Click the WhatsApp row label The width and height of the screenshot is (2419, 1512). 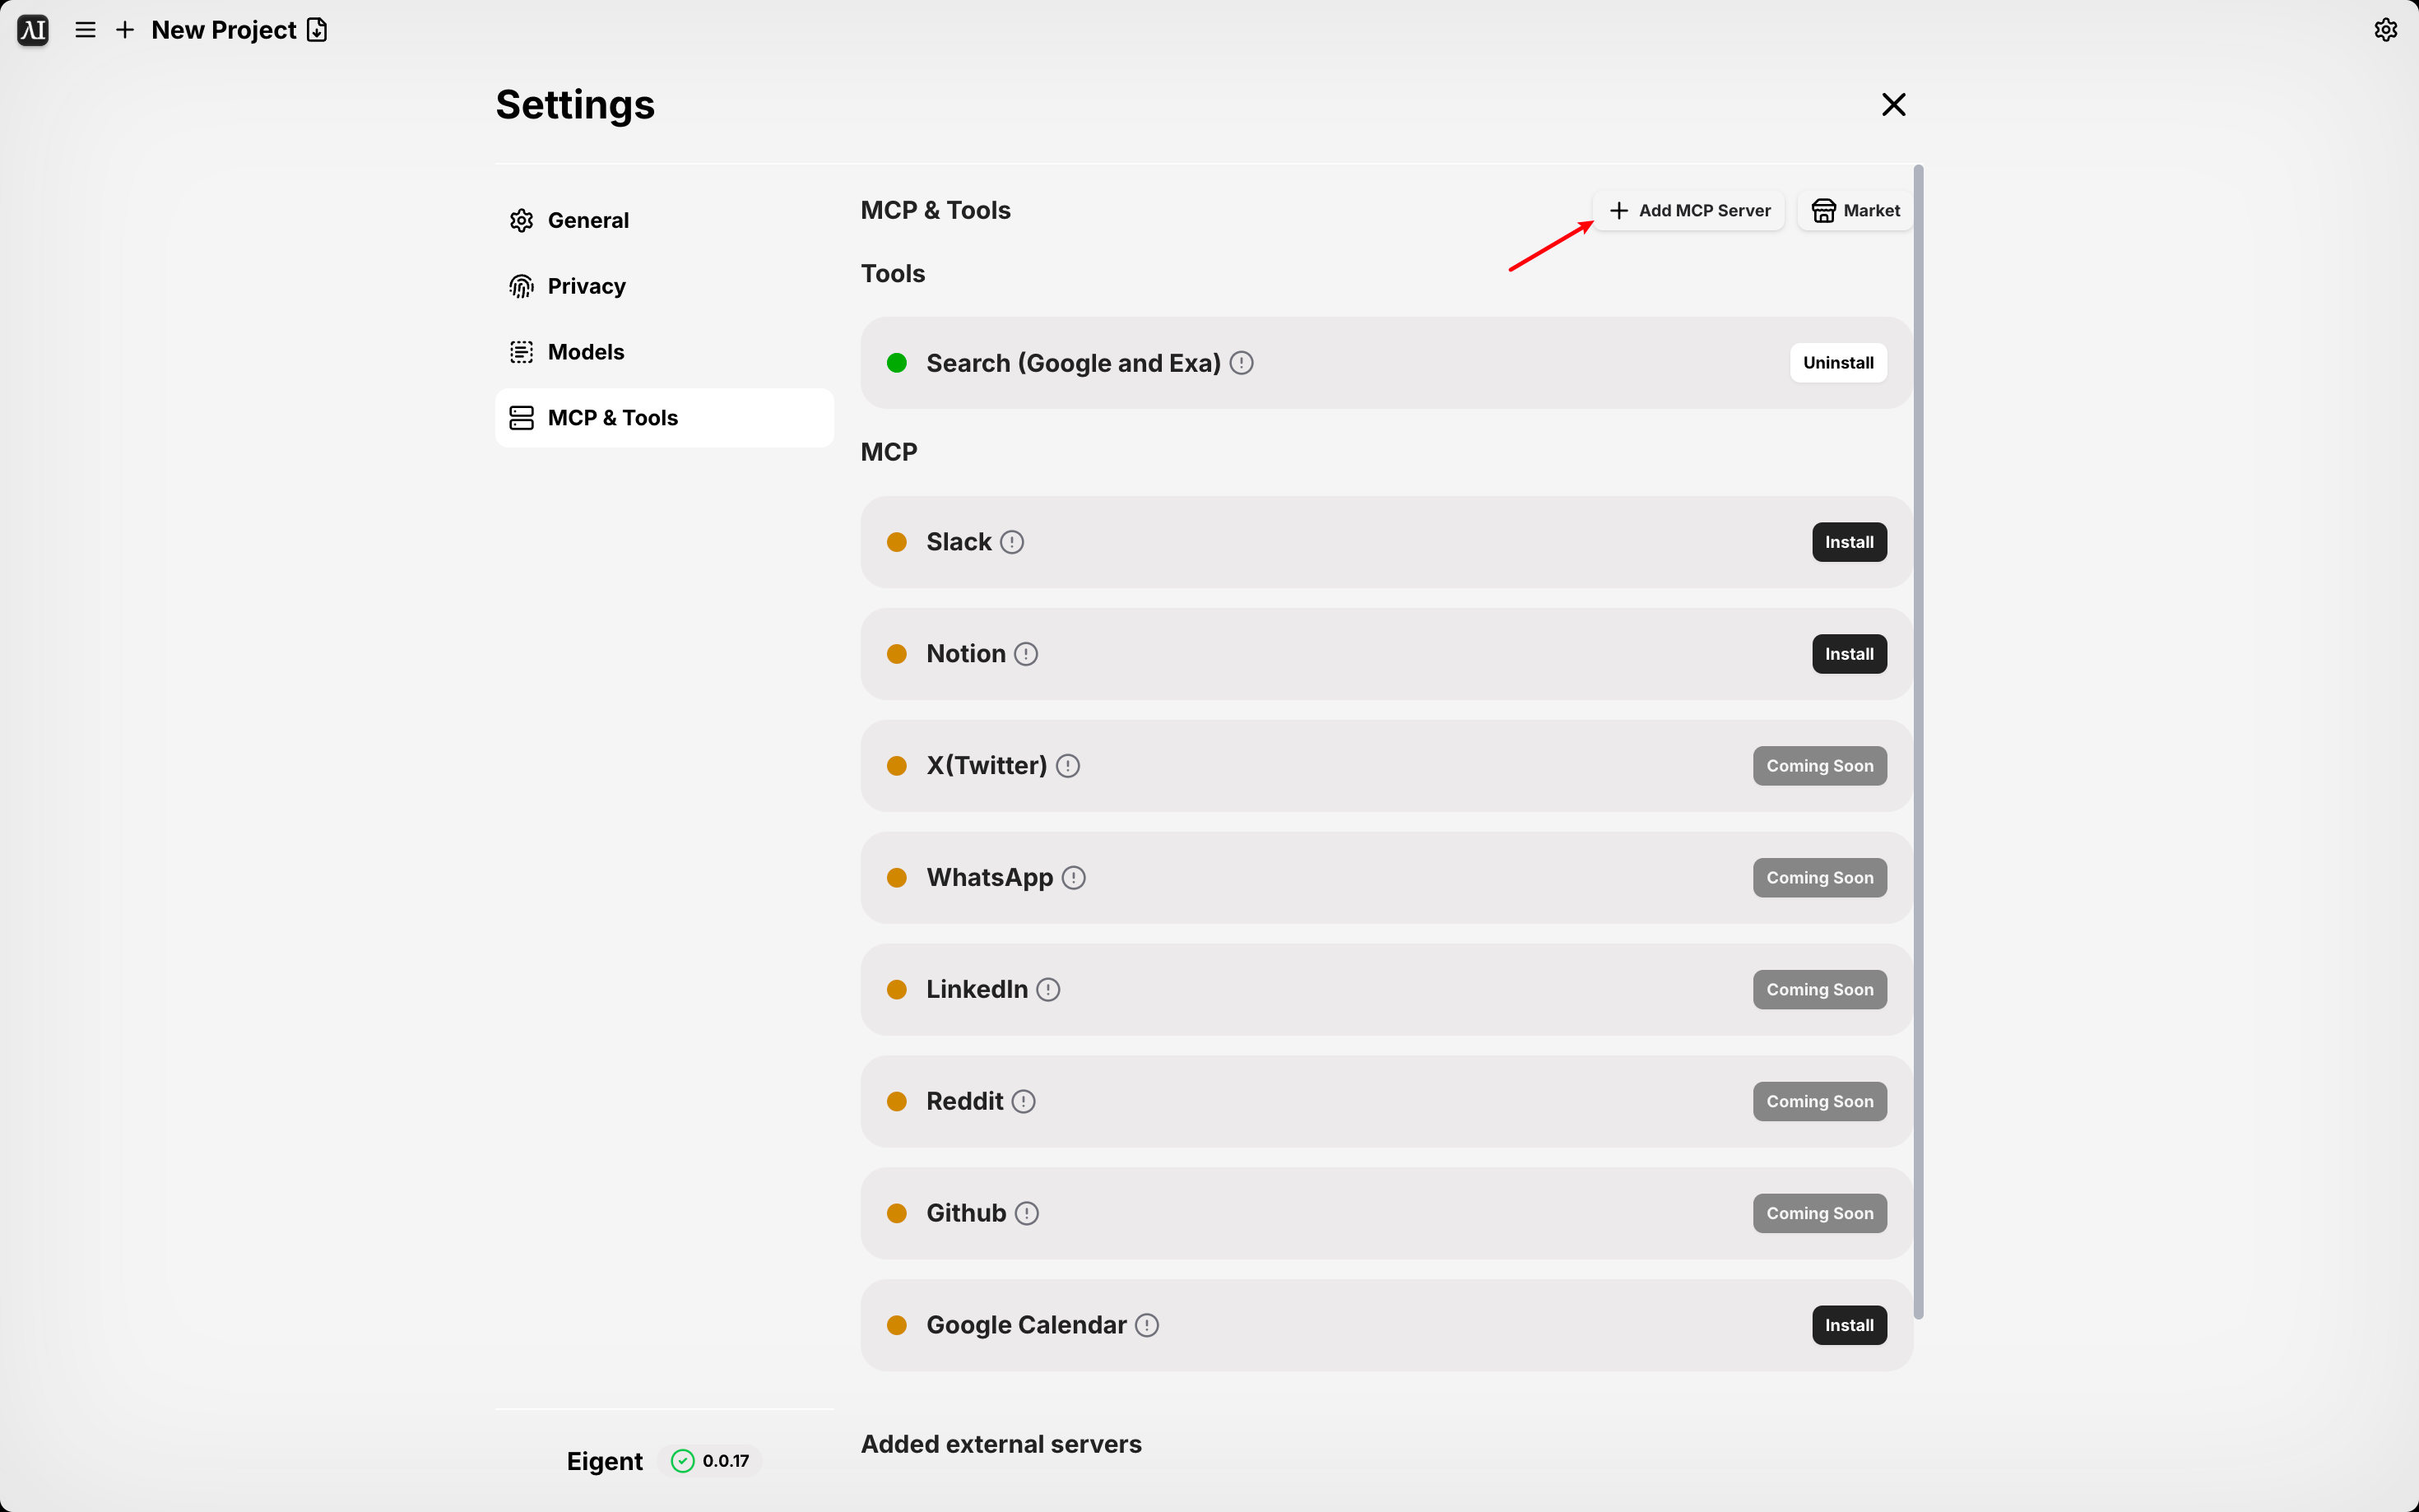click(990, 878)
